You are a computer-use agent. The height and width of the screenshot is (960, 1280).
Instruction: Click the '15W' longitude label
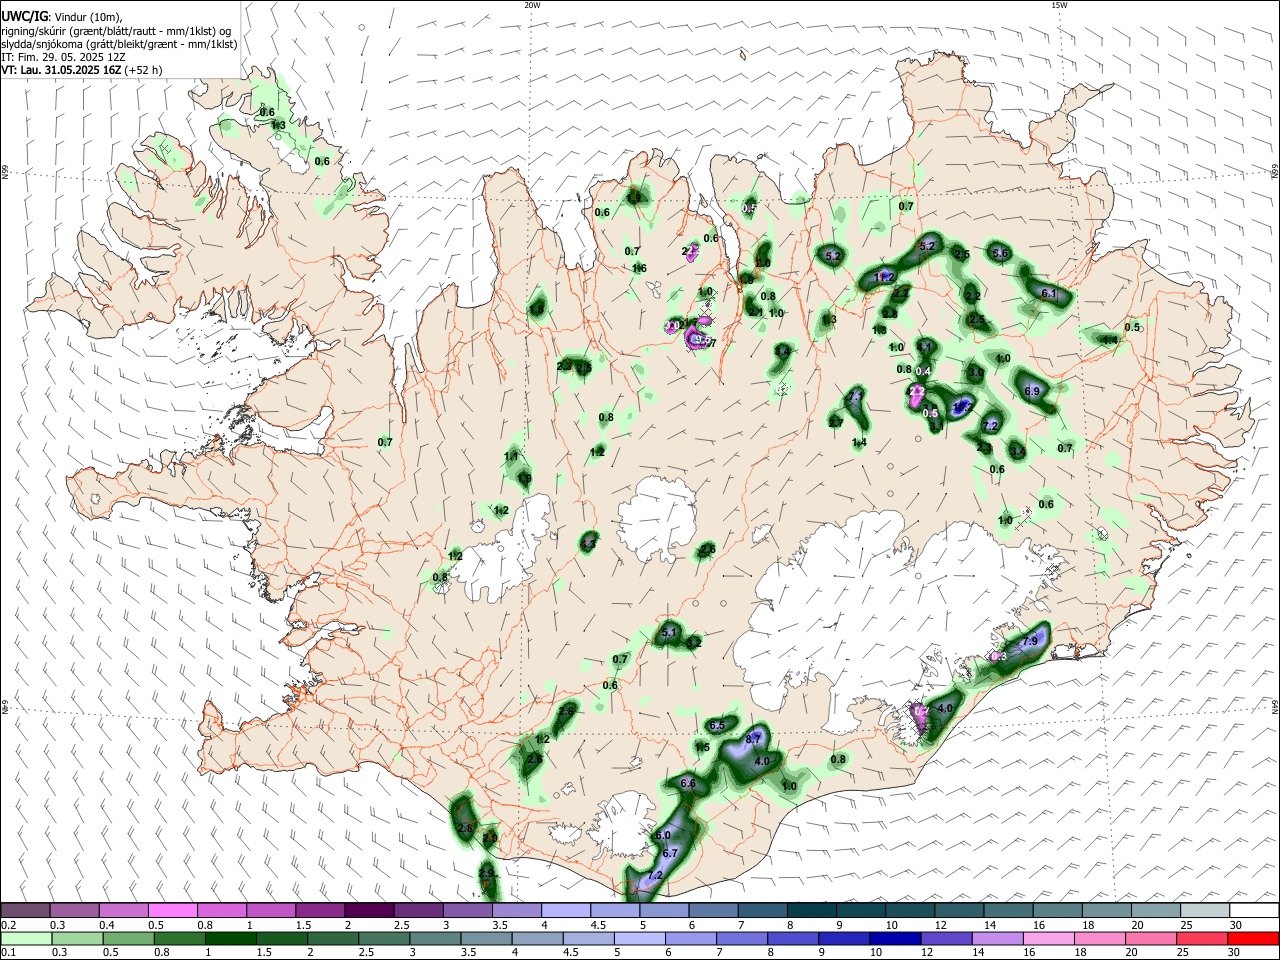[1059, 5]
